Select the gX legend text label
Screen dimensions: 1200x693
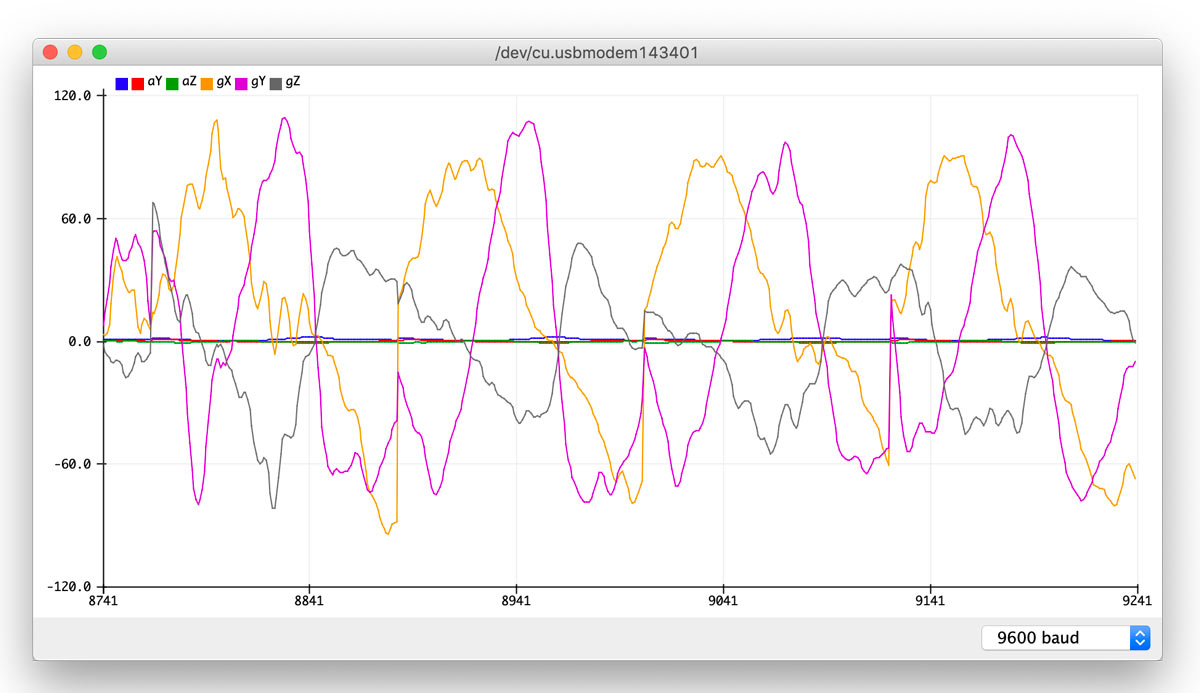(224, 83)
